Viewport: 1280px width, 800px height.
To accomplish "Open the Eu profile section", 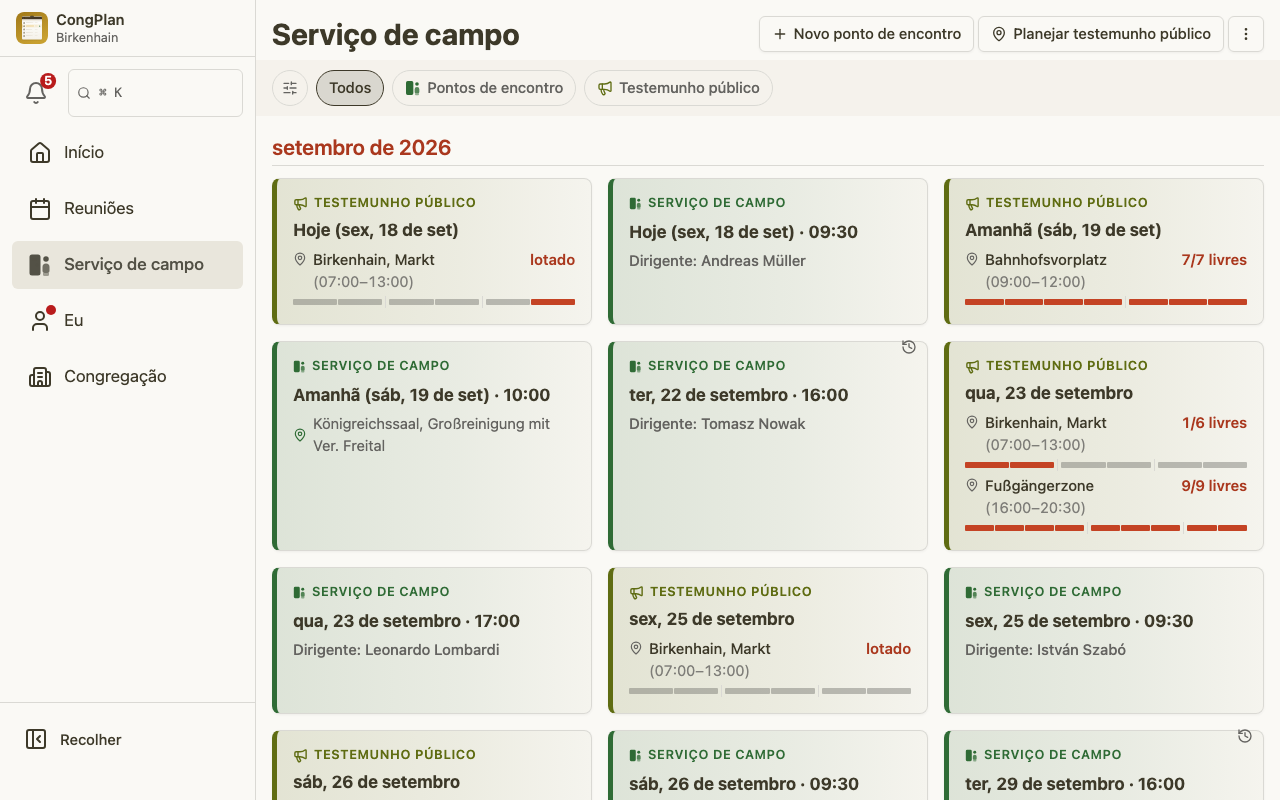I will [127, 320].
